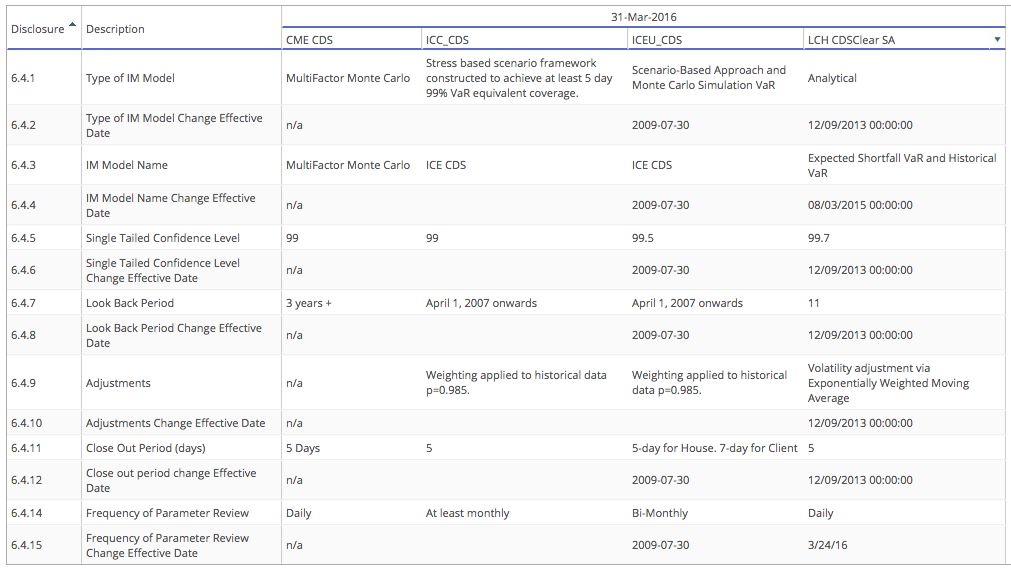Select disclosure number 6.4.14
Viewport: 1011px width, 569px height.
click(26, 514)
